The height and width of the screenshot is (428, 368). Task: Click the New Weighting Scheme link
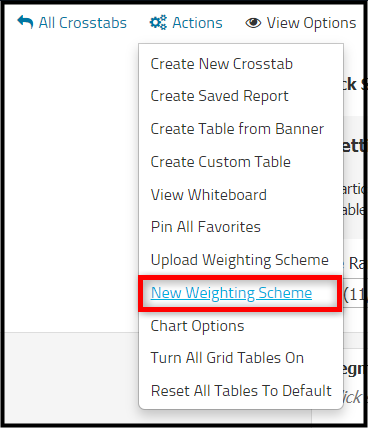tap(231, 293)
